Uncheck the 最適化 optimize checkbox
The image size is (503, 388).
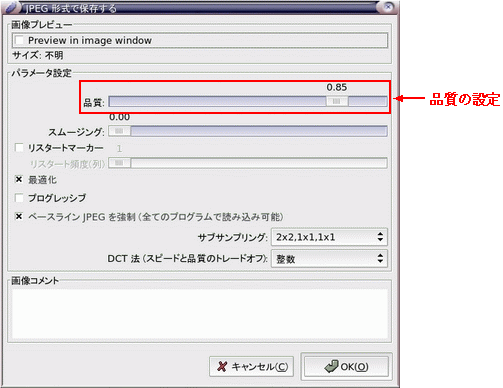coord(19,180)
